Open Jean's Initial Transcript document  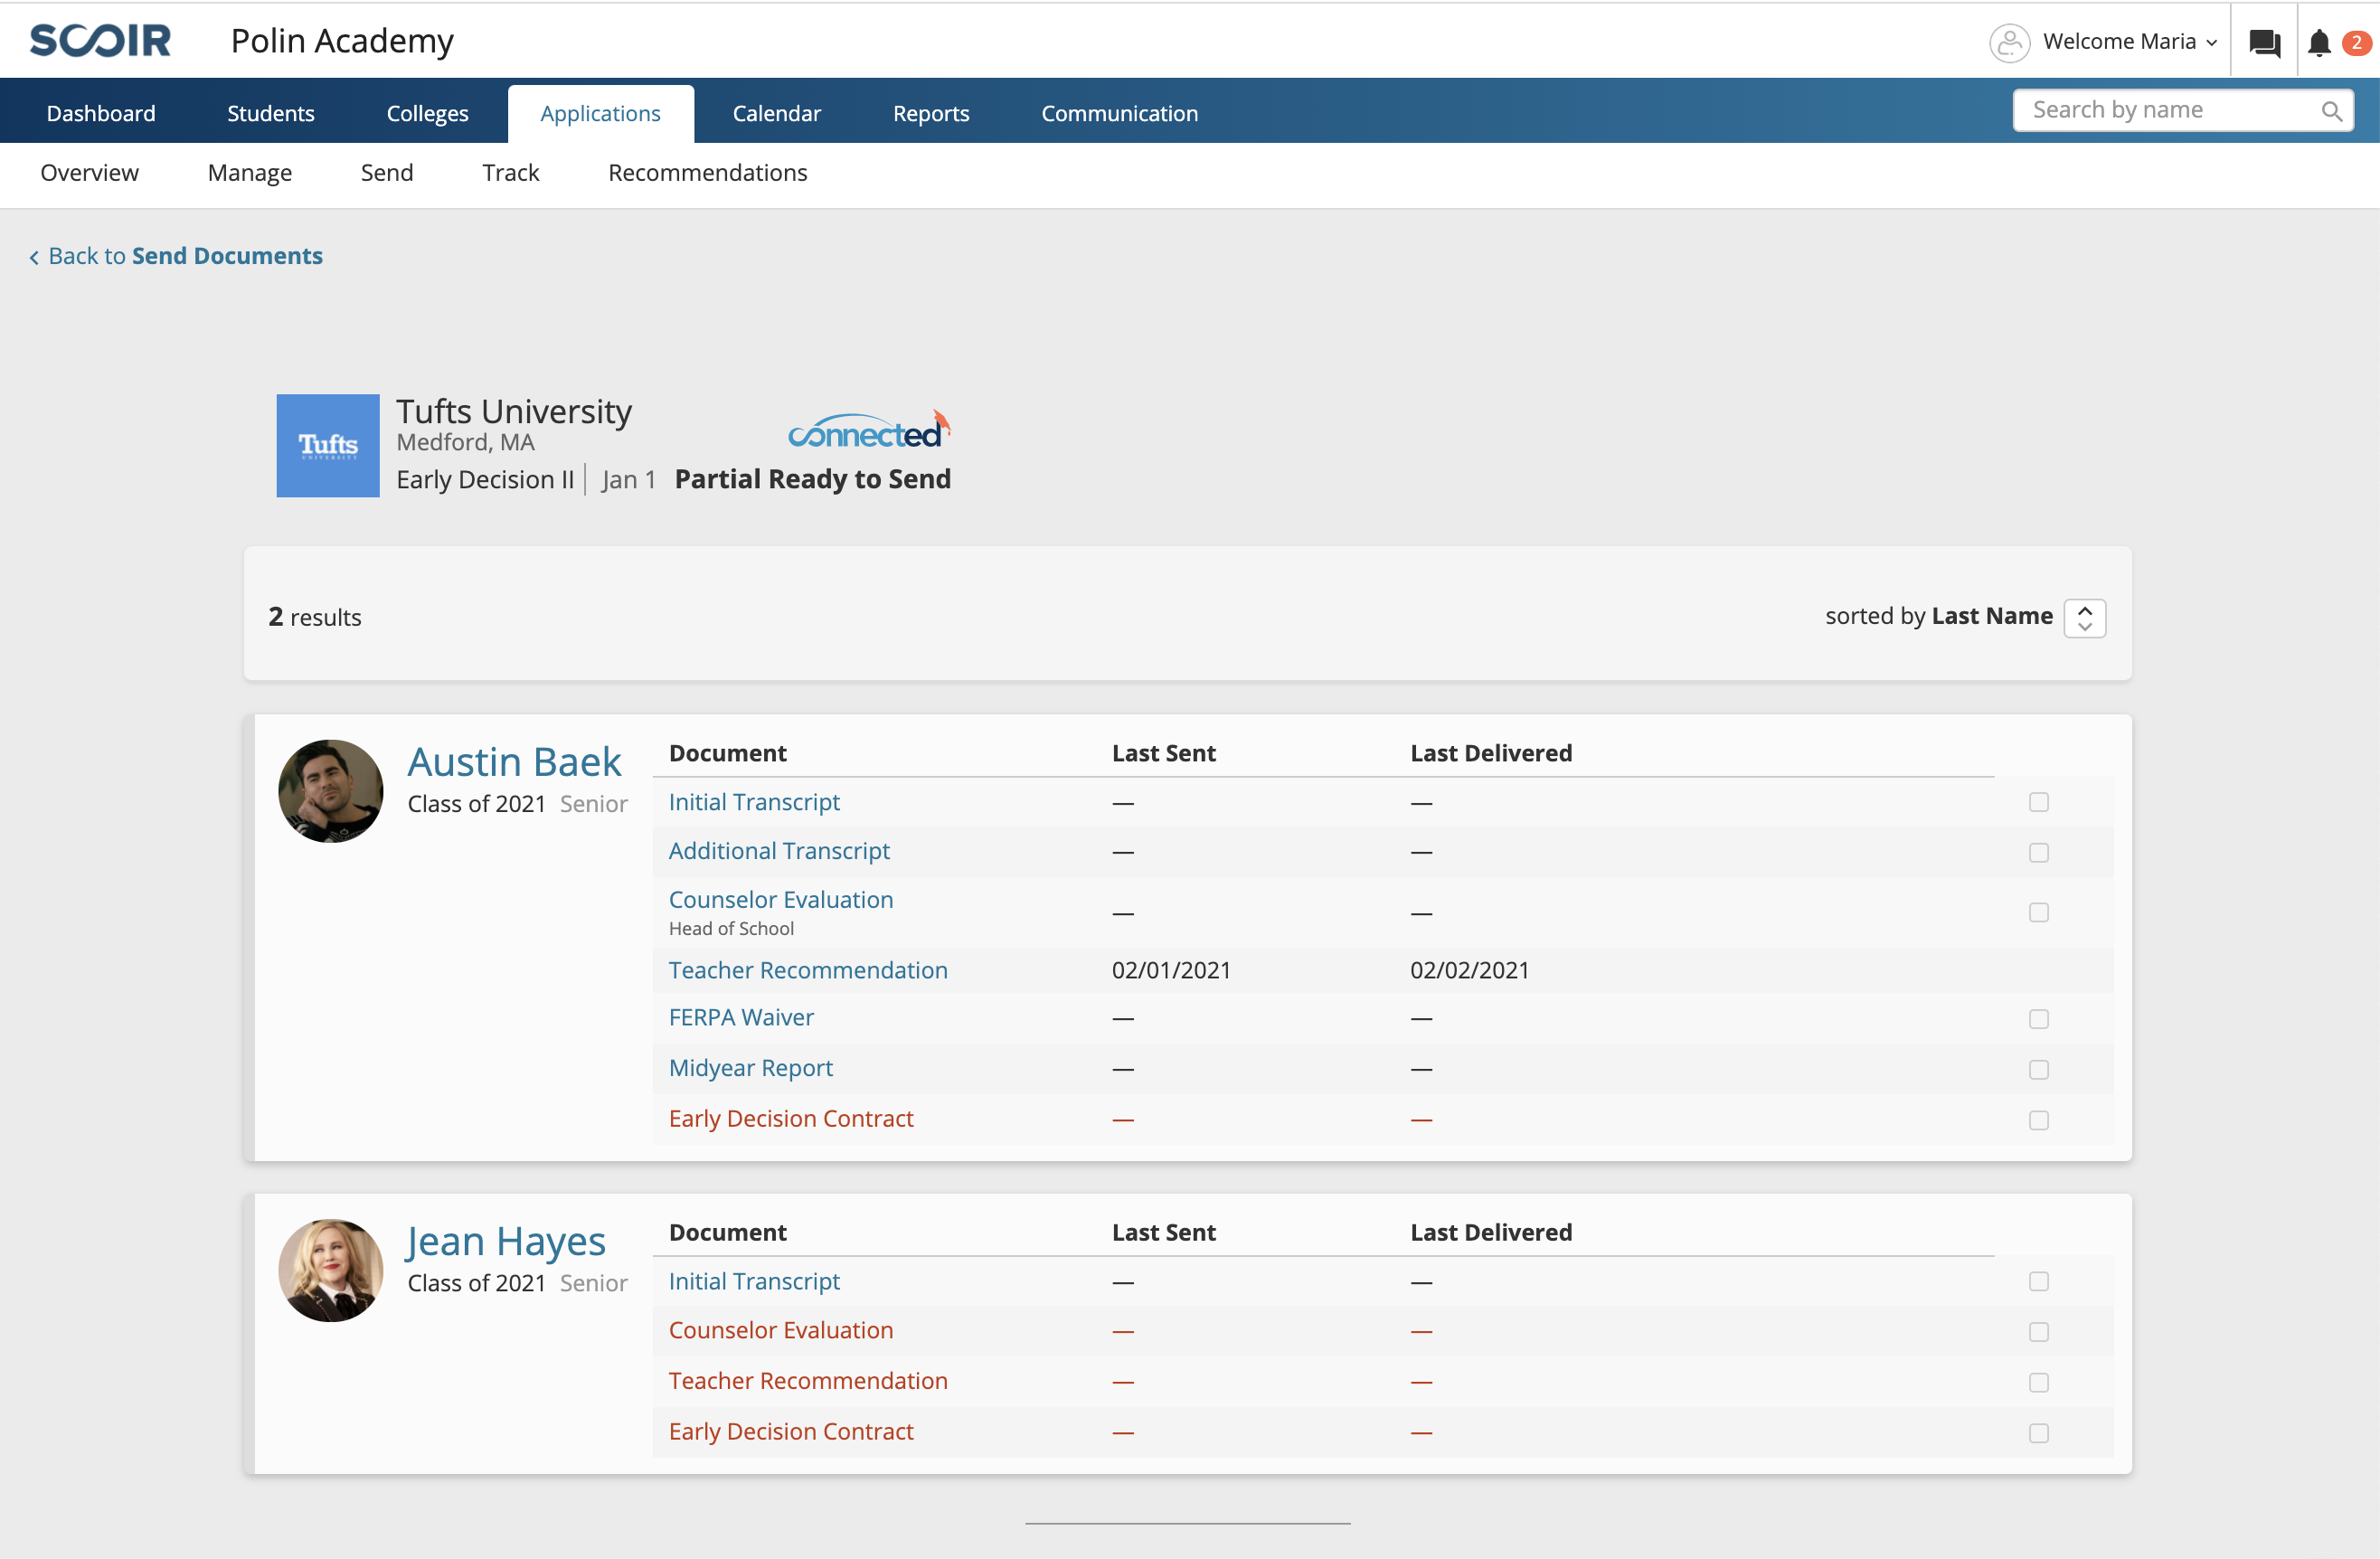tap(754, 1281)
